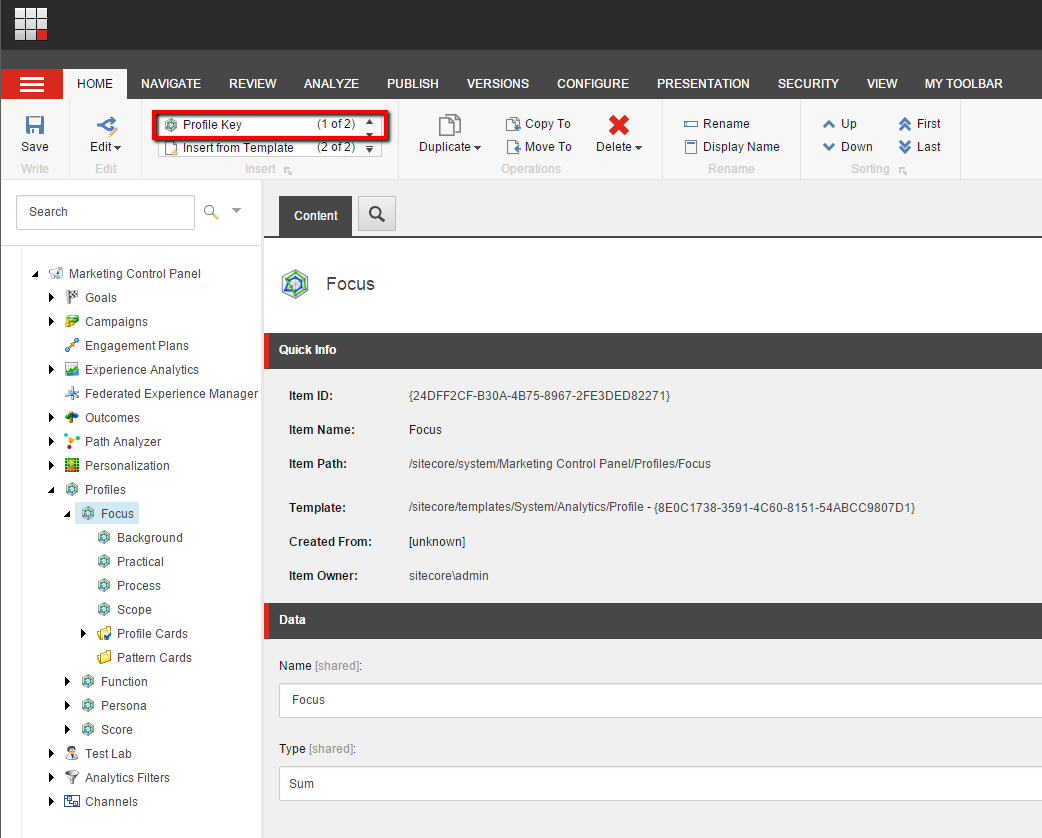Click the Experience Analytics chart icon

point(72,369)
